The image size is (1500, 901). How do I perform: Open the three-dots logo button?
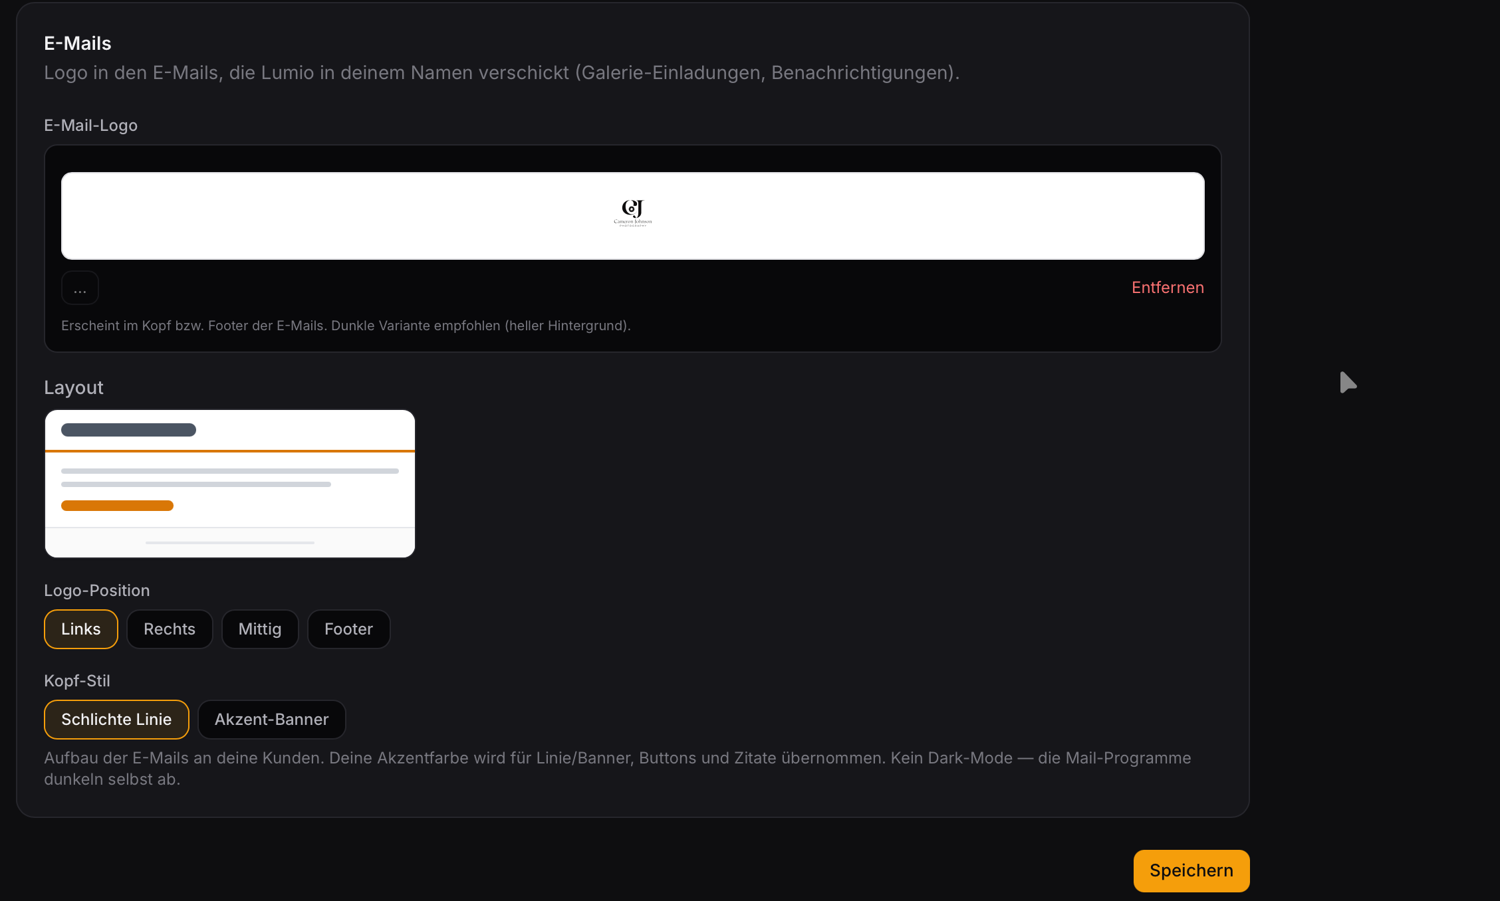[x=80, y=288]
